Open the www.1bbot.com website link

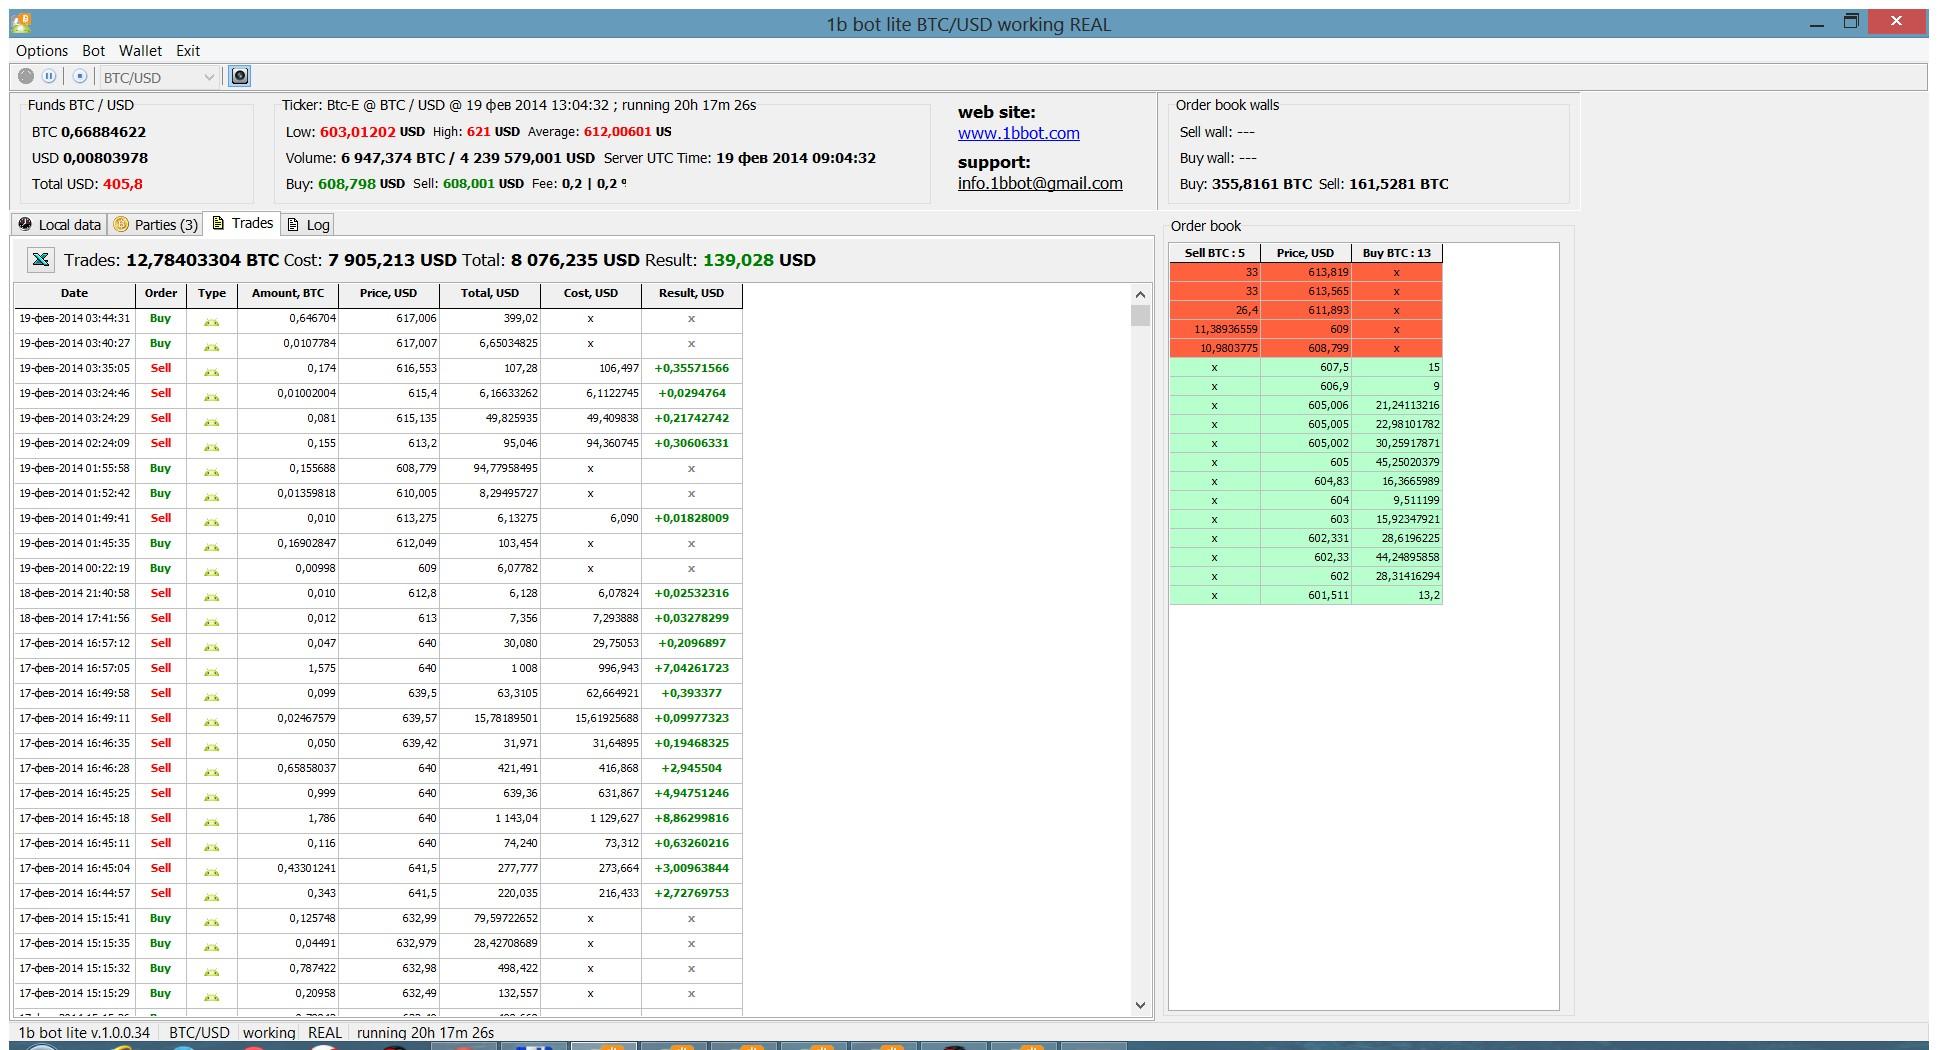(1018, 133)
